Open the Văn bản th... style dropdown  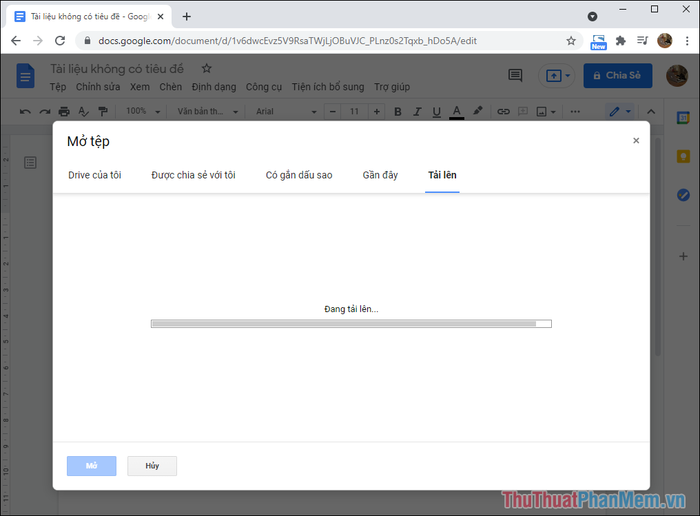[208, 111]
